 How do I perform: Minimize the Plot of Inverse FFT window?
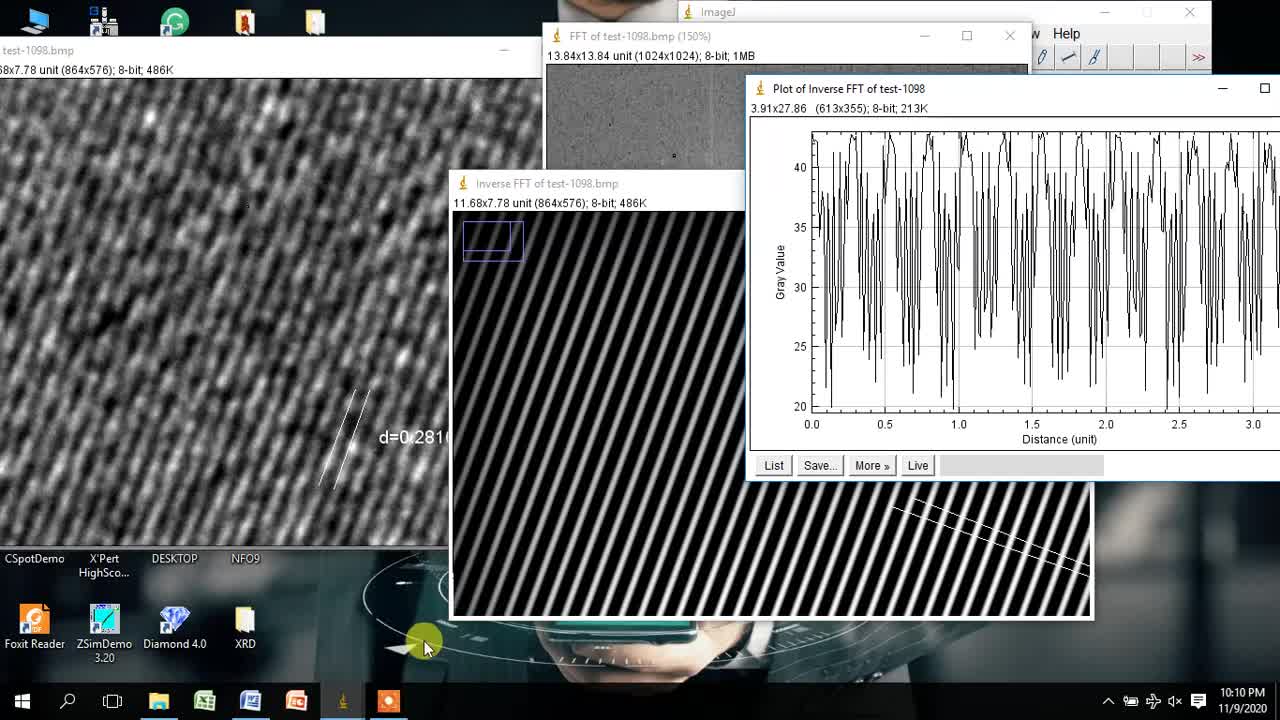(x=1222, y=88)
